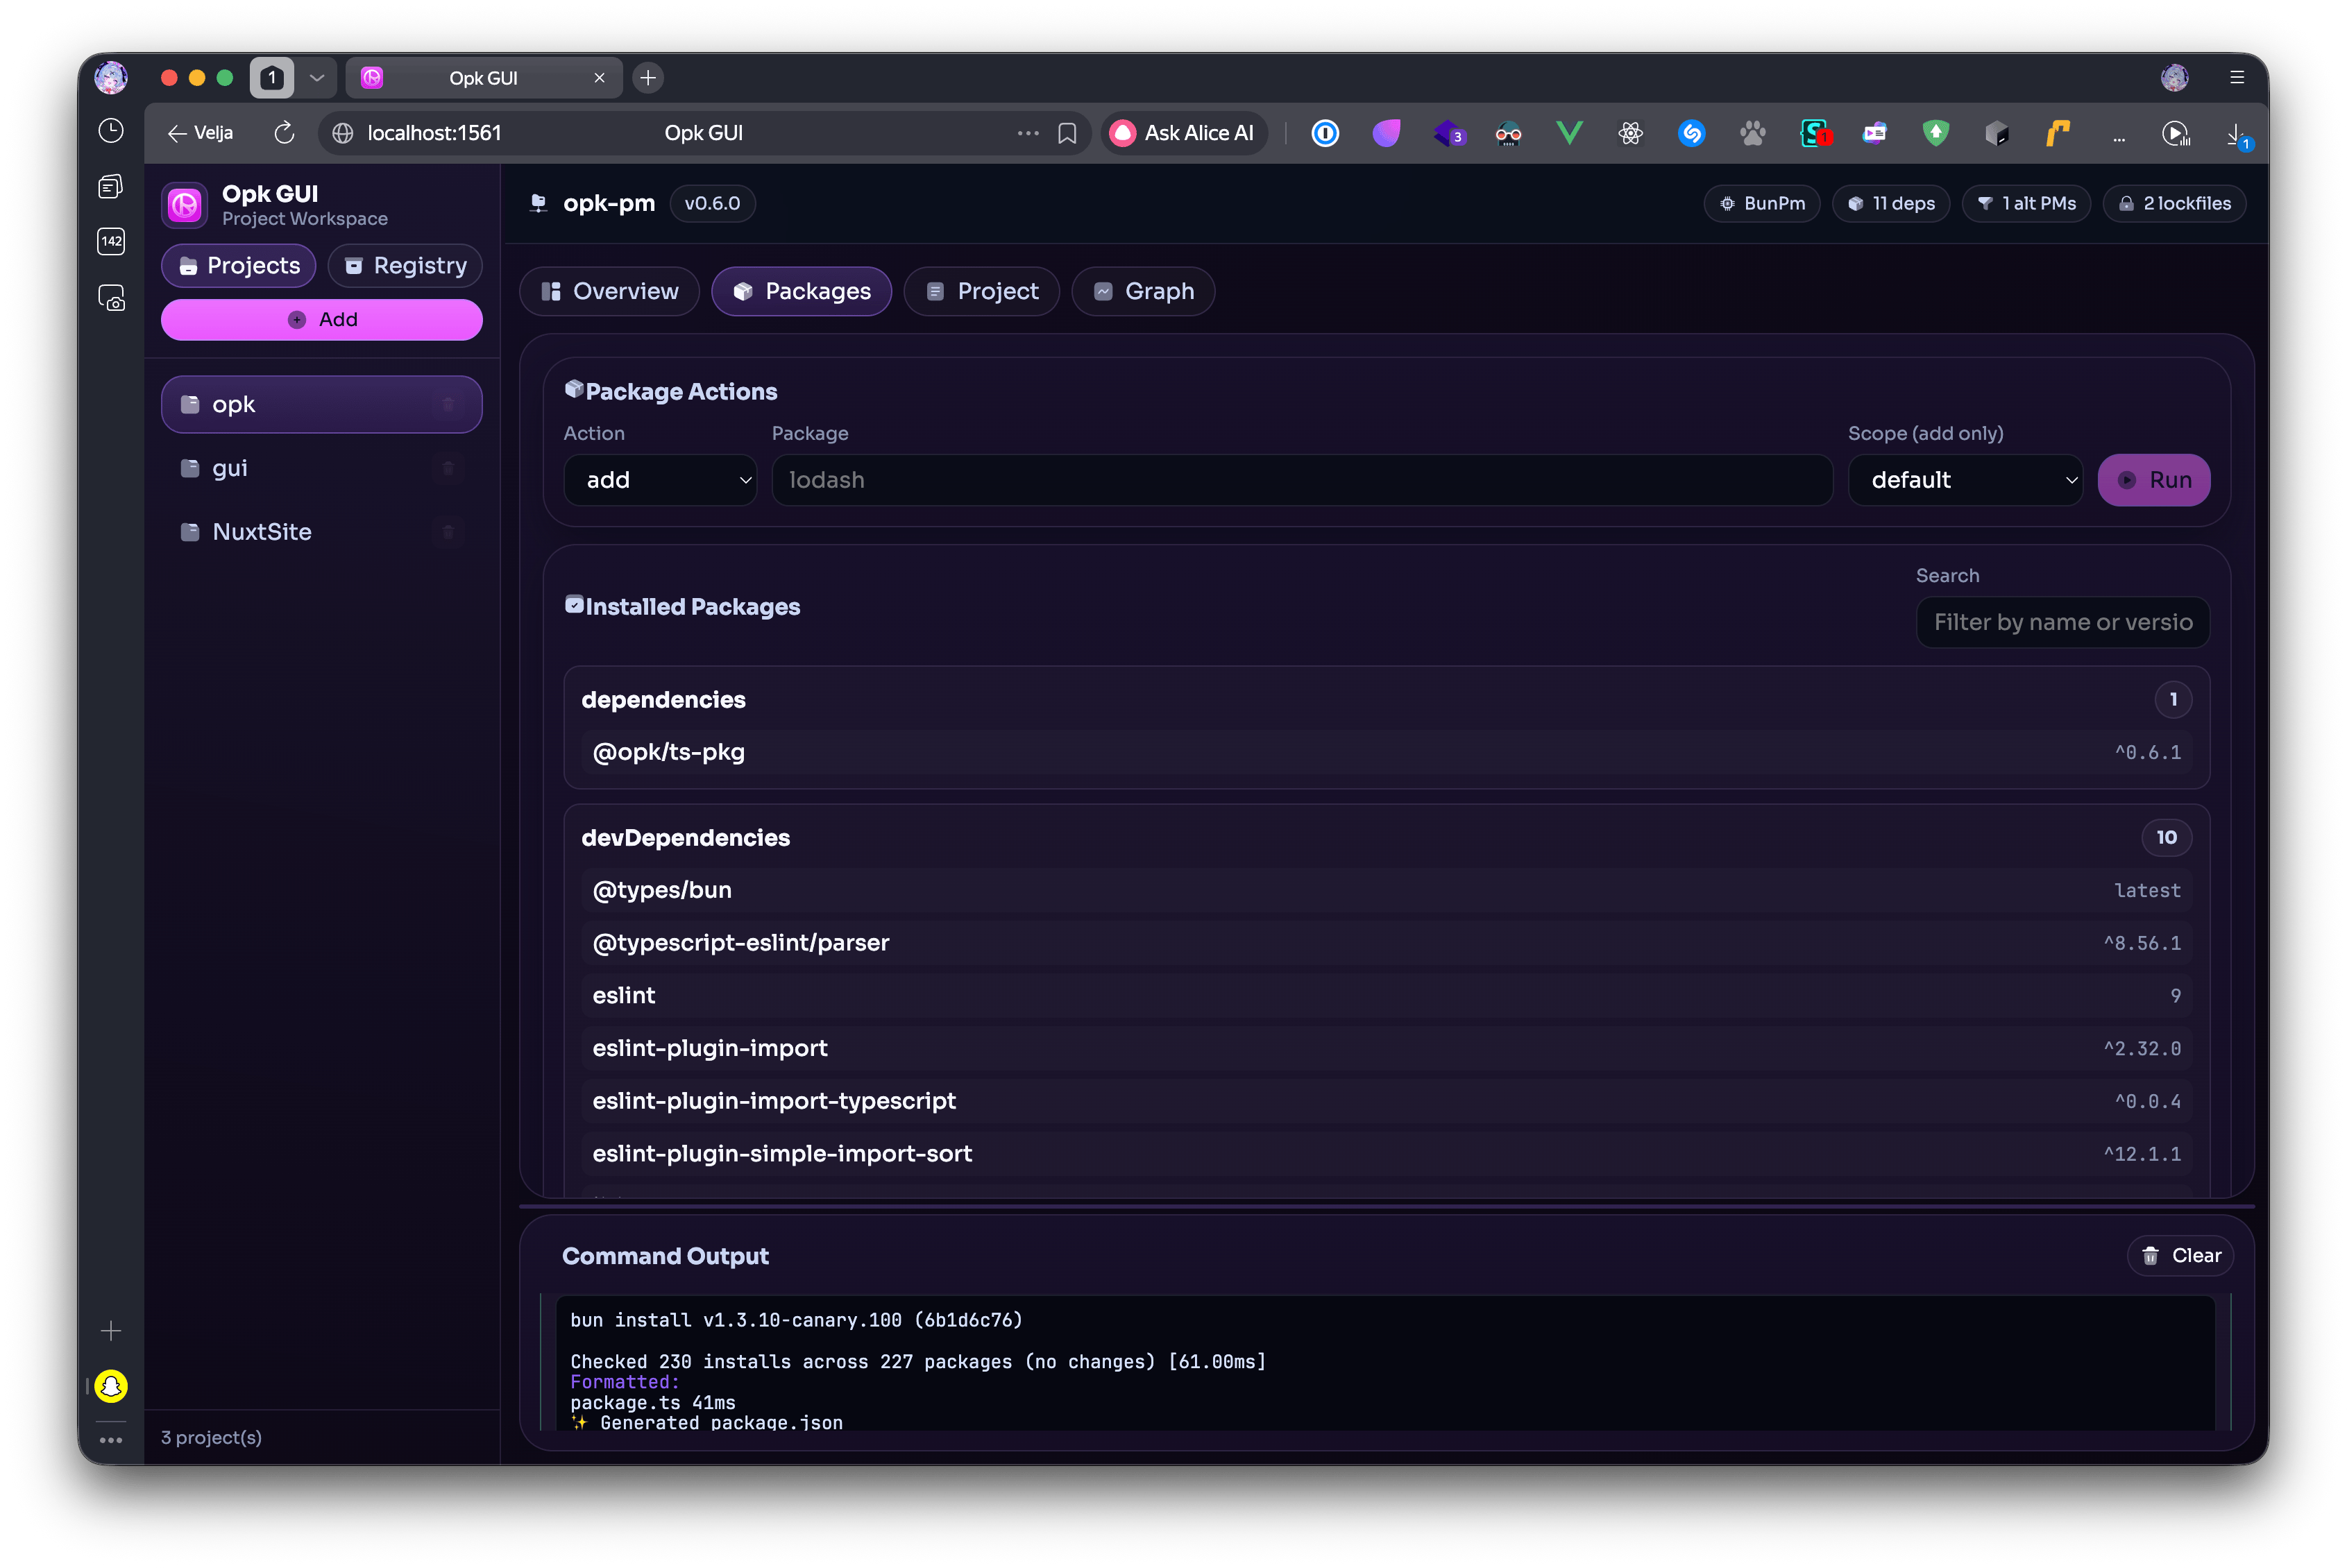Open address bar three-dot options
Screen dimensions: 2347x1568
pyautogui.click(x=1028, y=133)
